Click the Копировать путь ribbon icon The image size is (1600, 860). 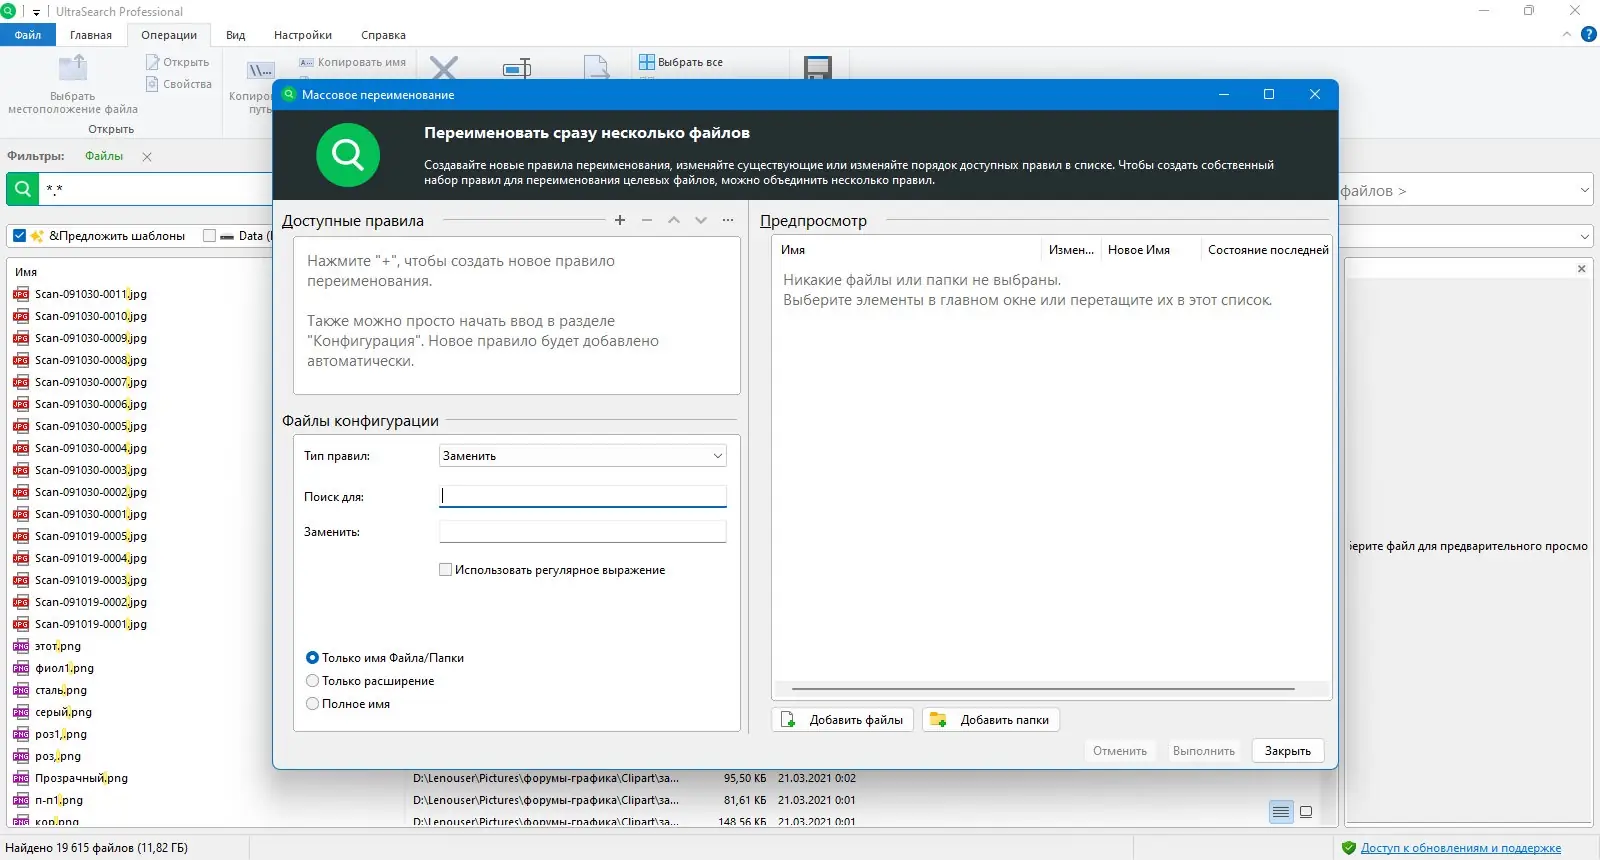tap(260, 71)
